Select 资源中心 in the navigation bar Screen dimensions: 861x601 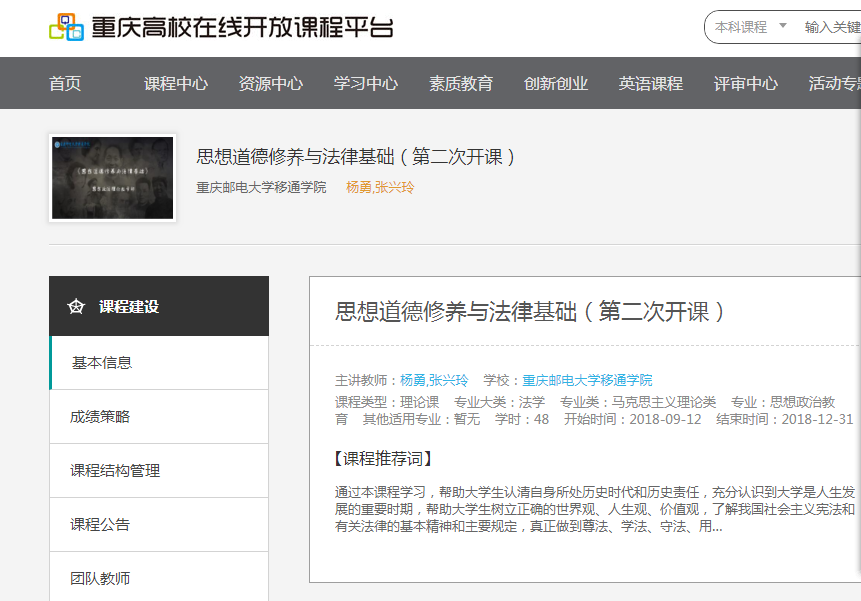[x=271, y=84]
